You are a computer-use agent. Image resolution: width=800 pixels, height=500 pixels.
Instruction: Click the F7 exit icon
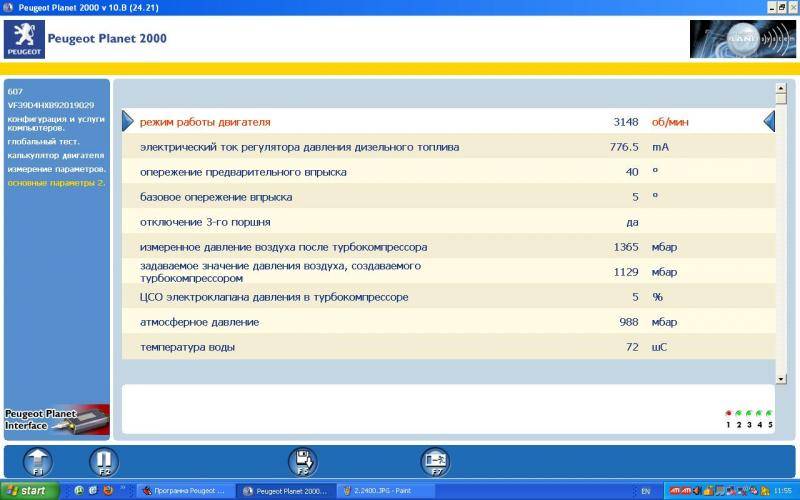[435, 461]
